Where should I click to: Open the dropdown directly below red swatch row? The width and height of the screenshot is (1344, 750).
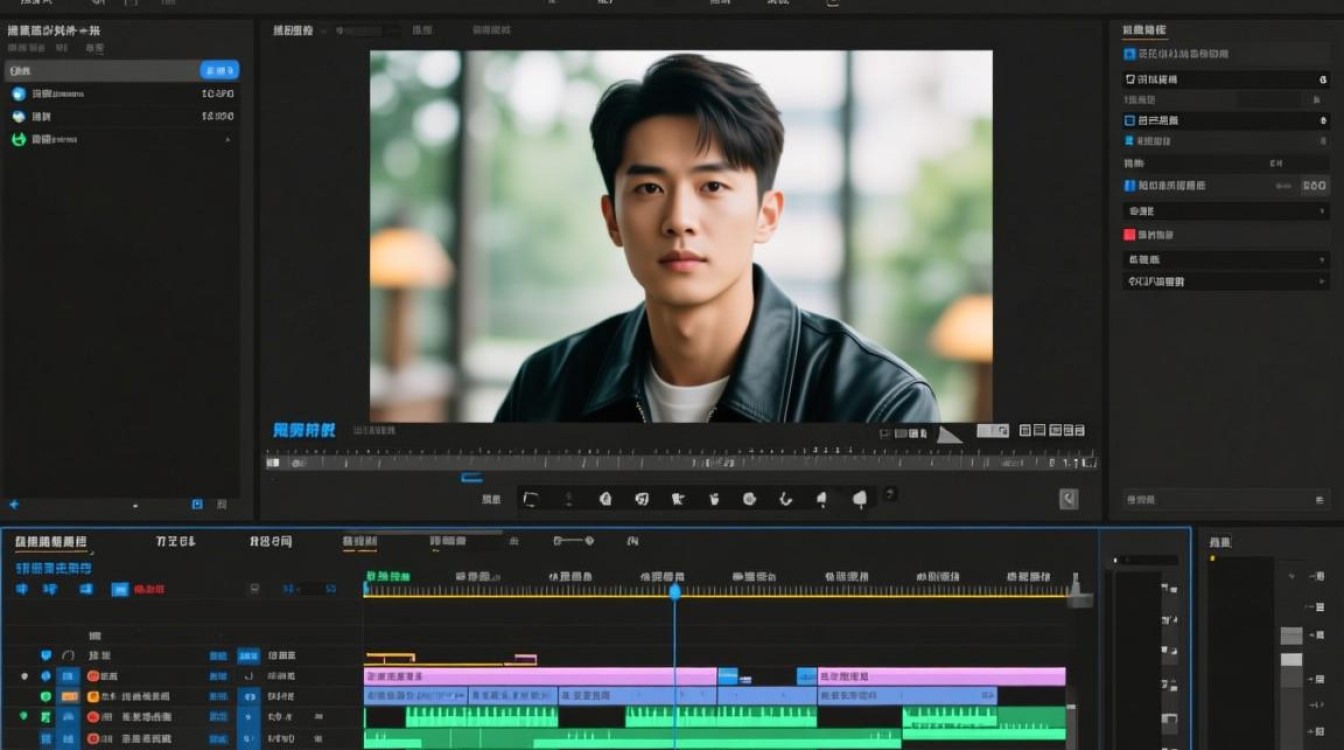(1226, 259)
